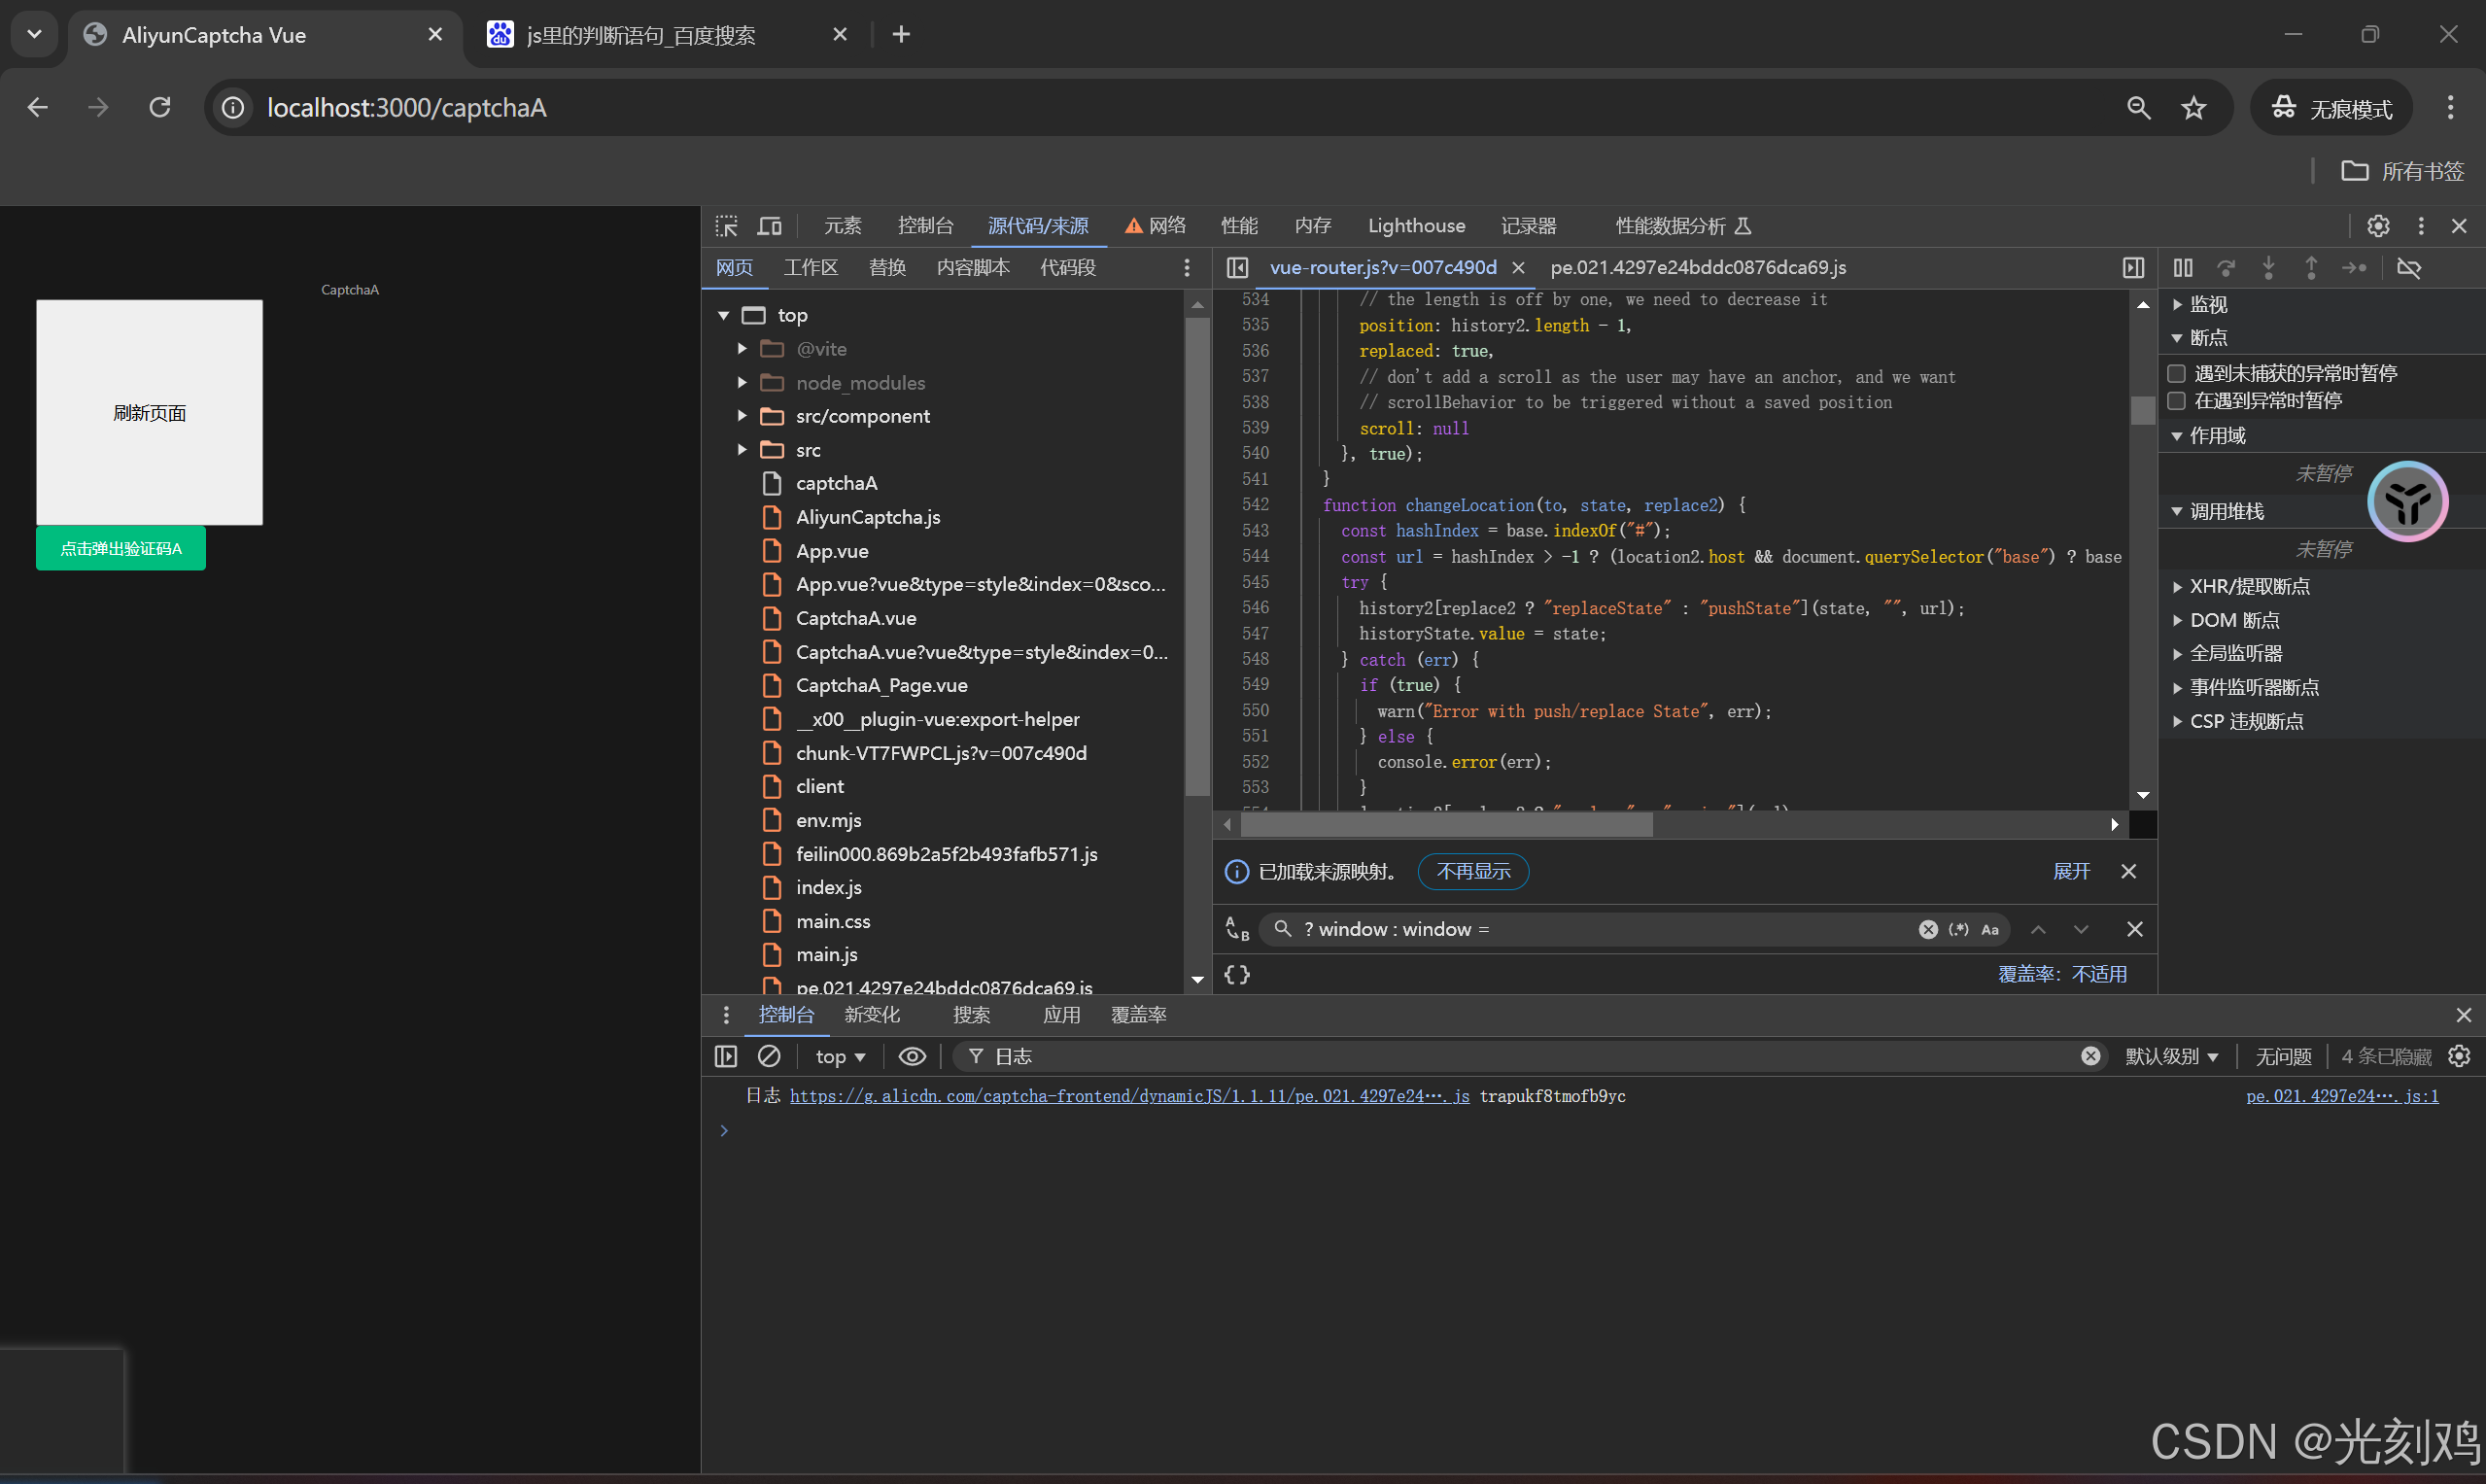This screenshot has width=2486, height=1484.
Task: Clear the console with the ban icon
Action: point(769,1056)
